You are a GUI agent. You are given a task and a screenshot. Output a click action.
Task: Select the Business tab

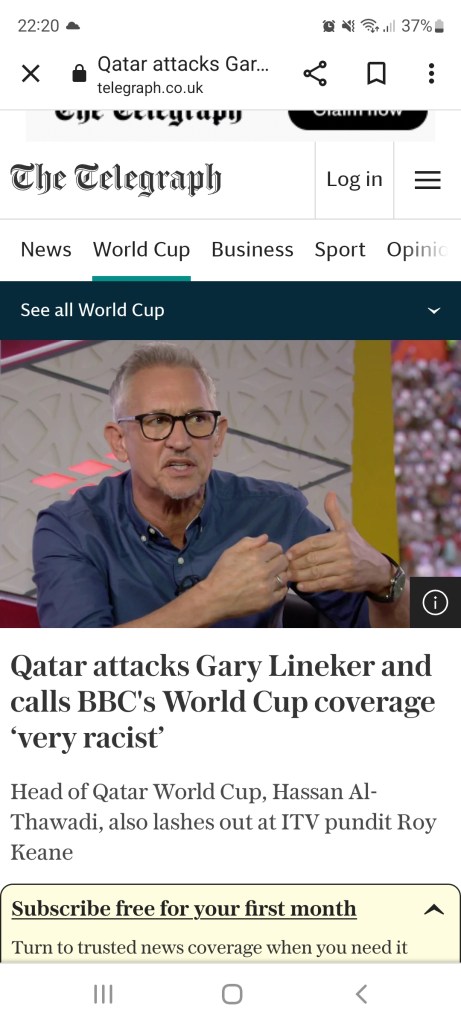coord(252,249)
